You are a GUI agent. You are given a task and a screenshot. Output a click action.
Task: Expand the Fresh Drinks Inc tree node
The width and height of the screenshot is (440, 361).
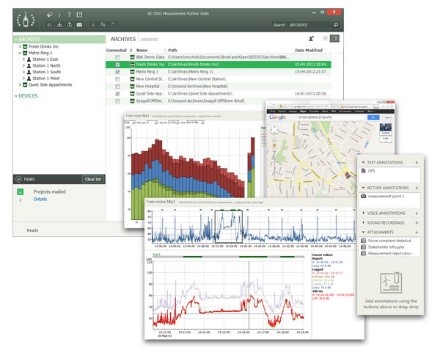tap(20, 47)
